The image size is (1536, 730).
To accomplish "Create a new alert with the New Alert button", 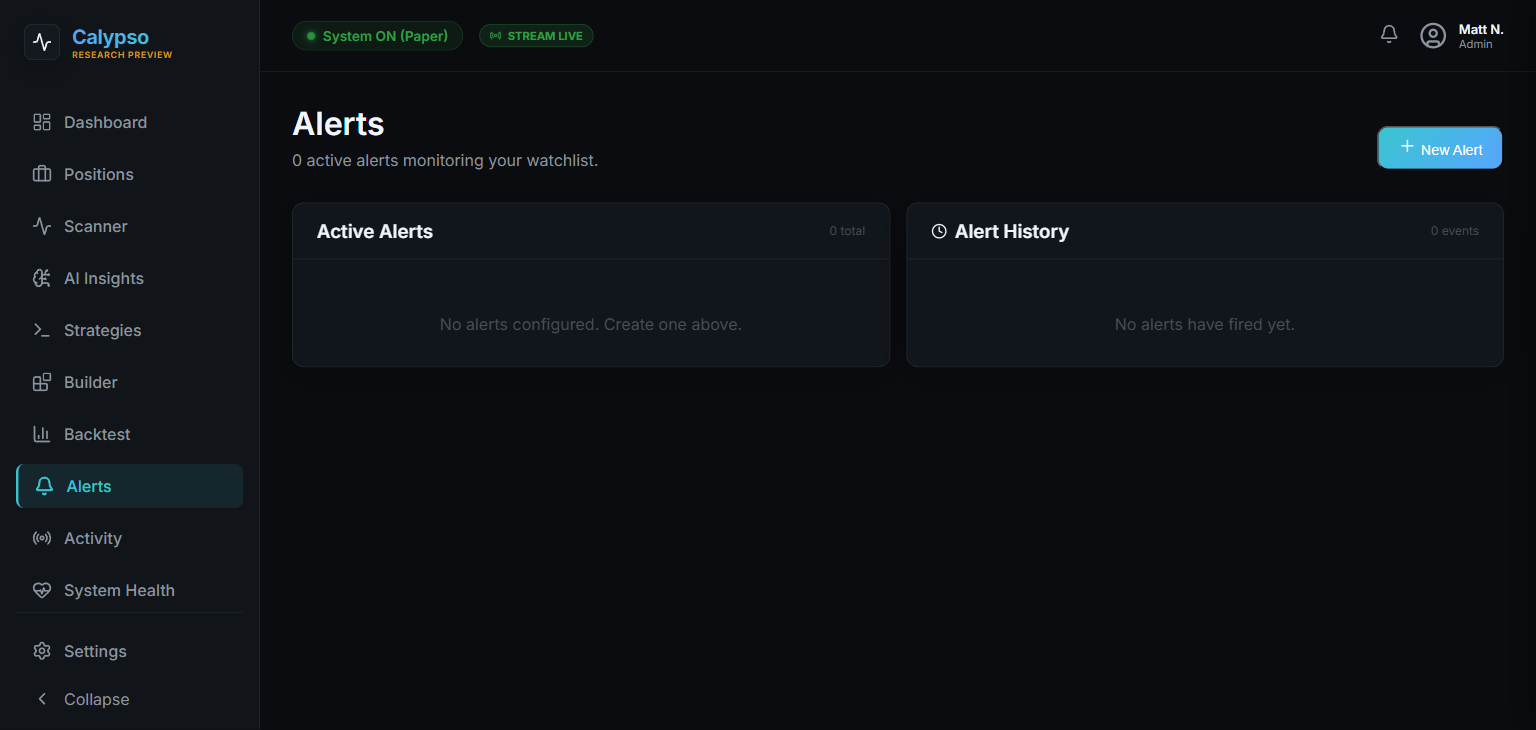I will [1439, 147].
